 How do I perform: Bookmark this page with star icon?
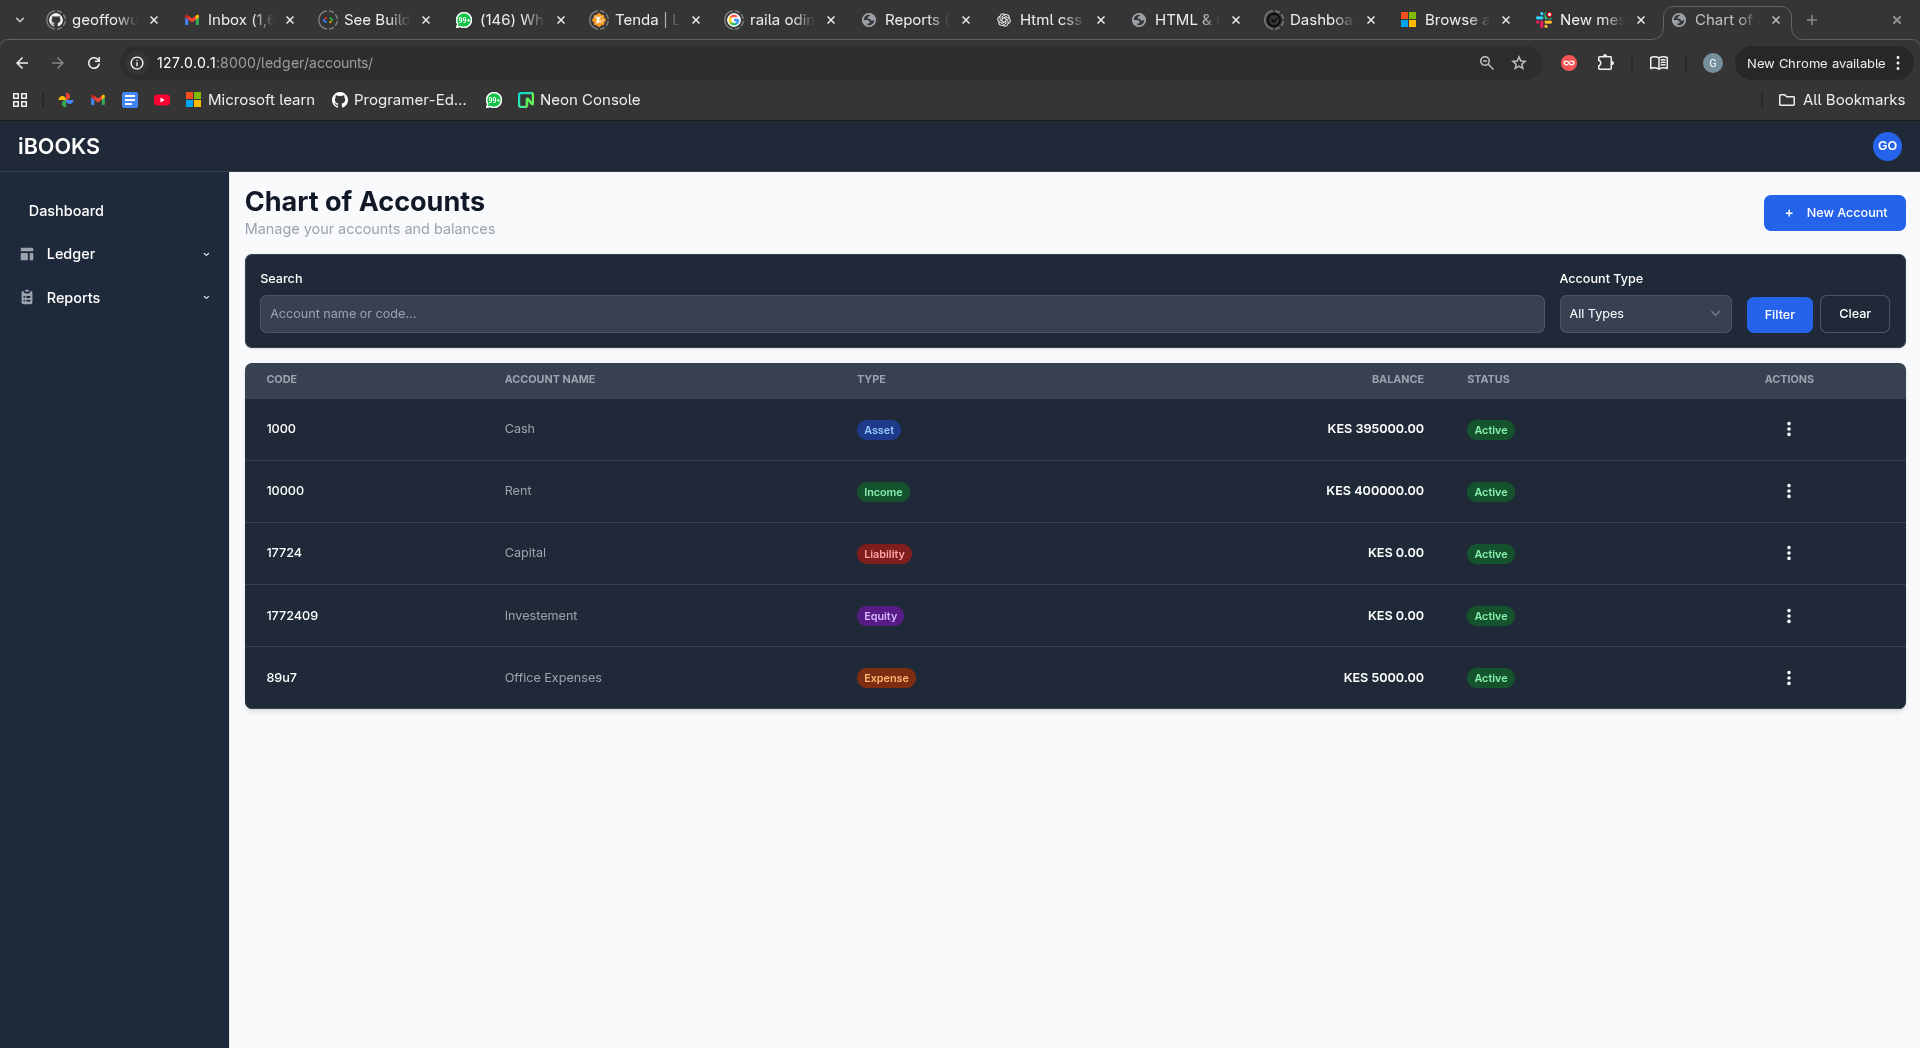tap(1519, 63)
